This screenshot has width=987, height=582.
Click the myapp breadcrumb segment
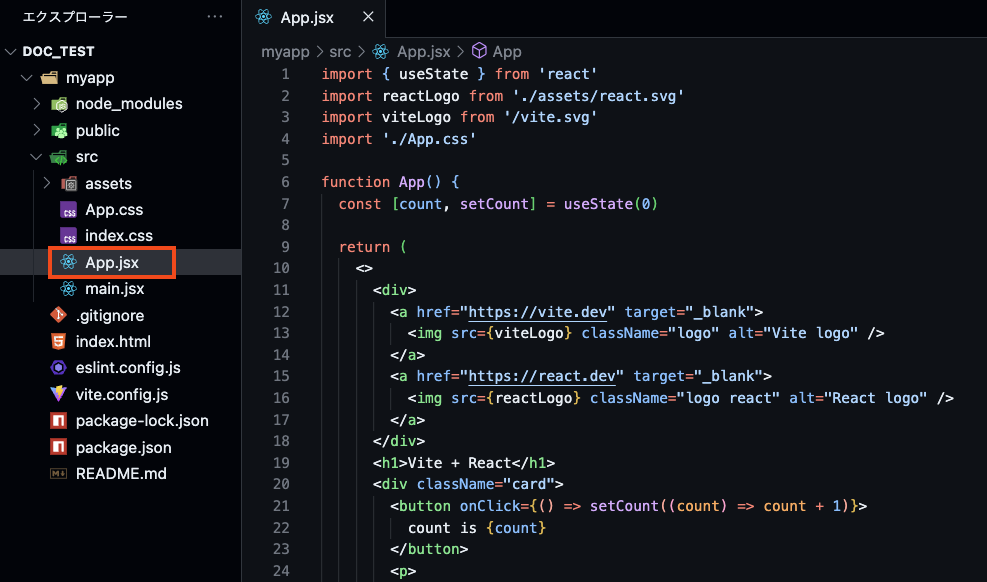(x=285, y=51)
